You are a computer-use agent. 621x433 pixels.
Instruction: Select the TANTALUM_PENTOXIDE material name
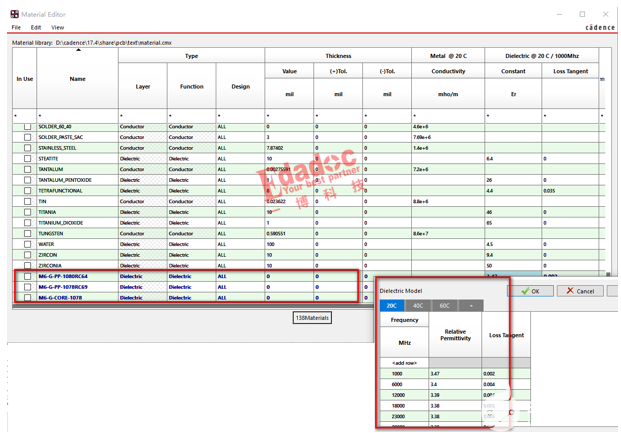pyautogui.click(x=65, y=180)
